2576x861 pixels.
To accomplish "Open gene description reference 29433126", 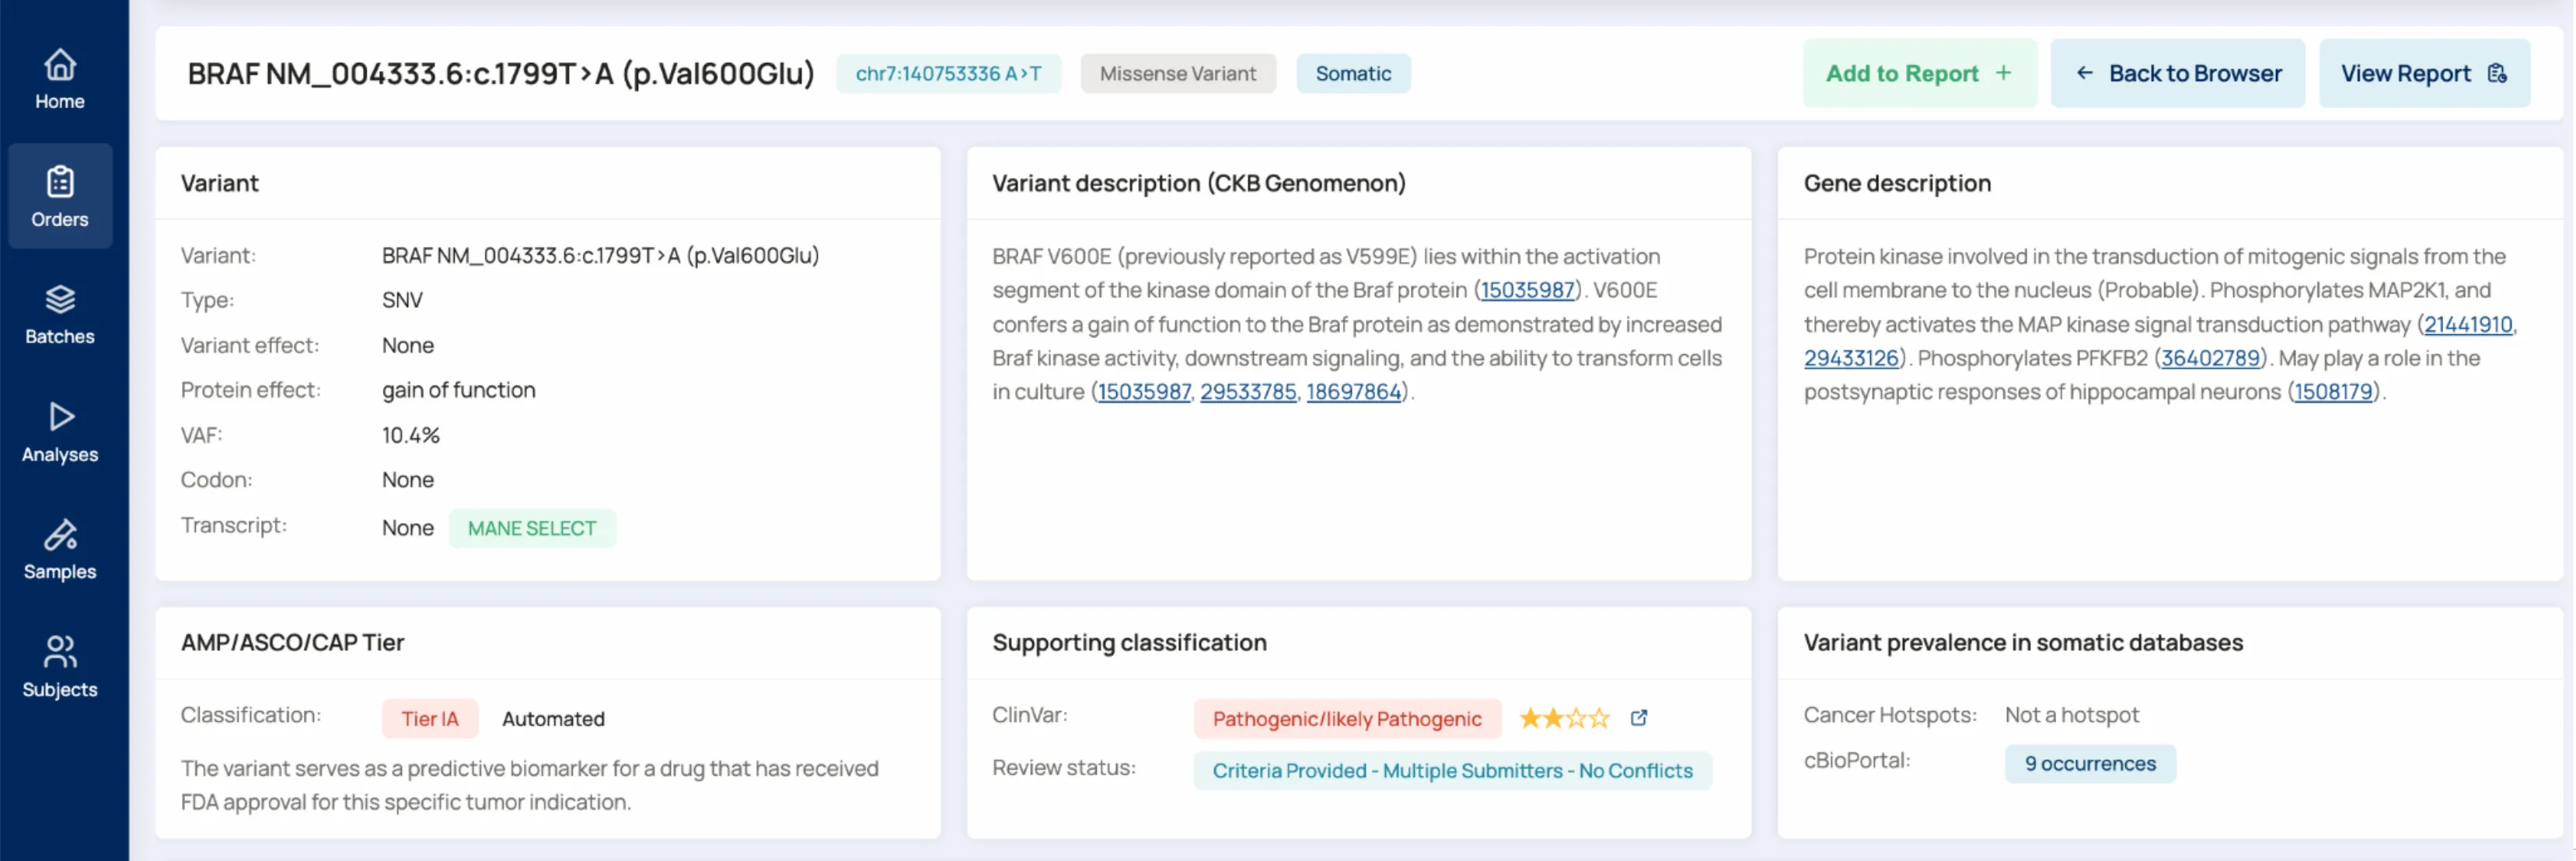I will (x=1850, y=358).
